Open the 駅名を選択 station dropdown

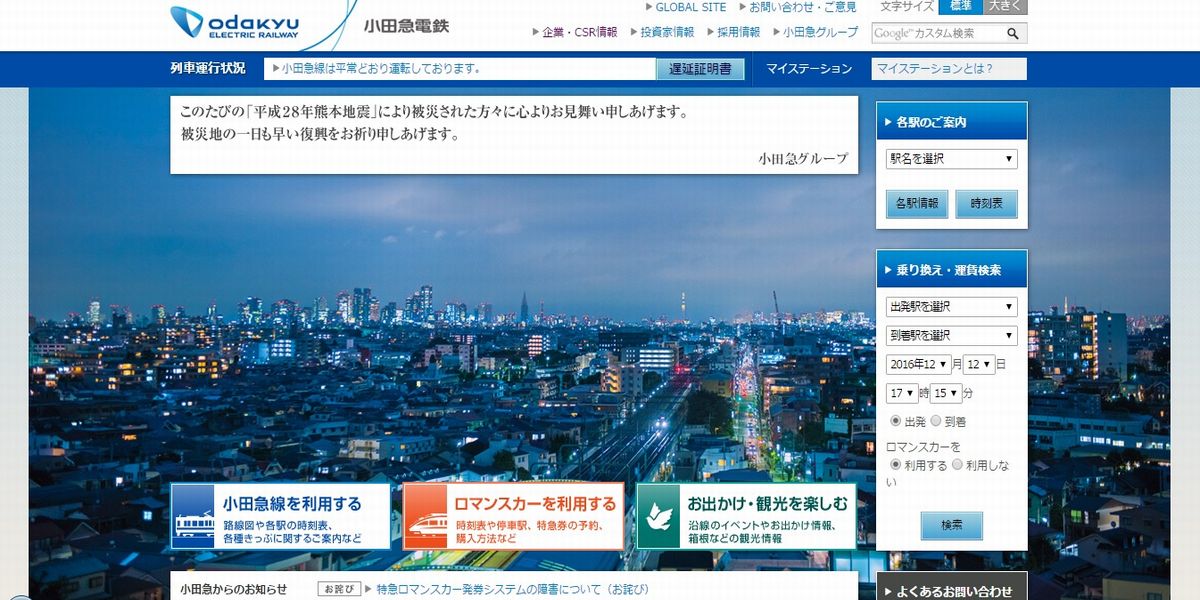pos(951,159)
